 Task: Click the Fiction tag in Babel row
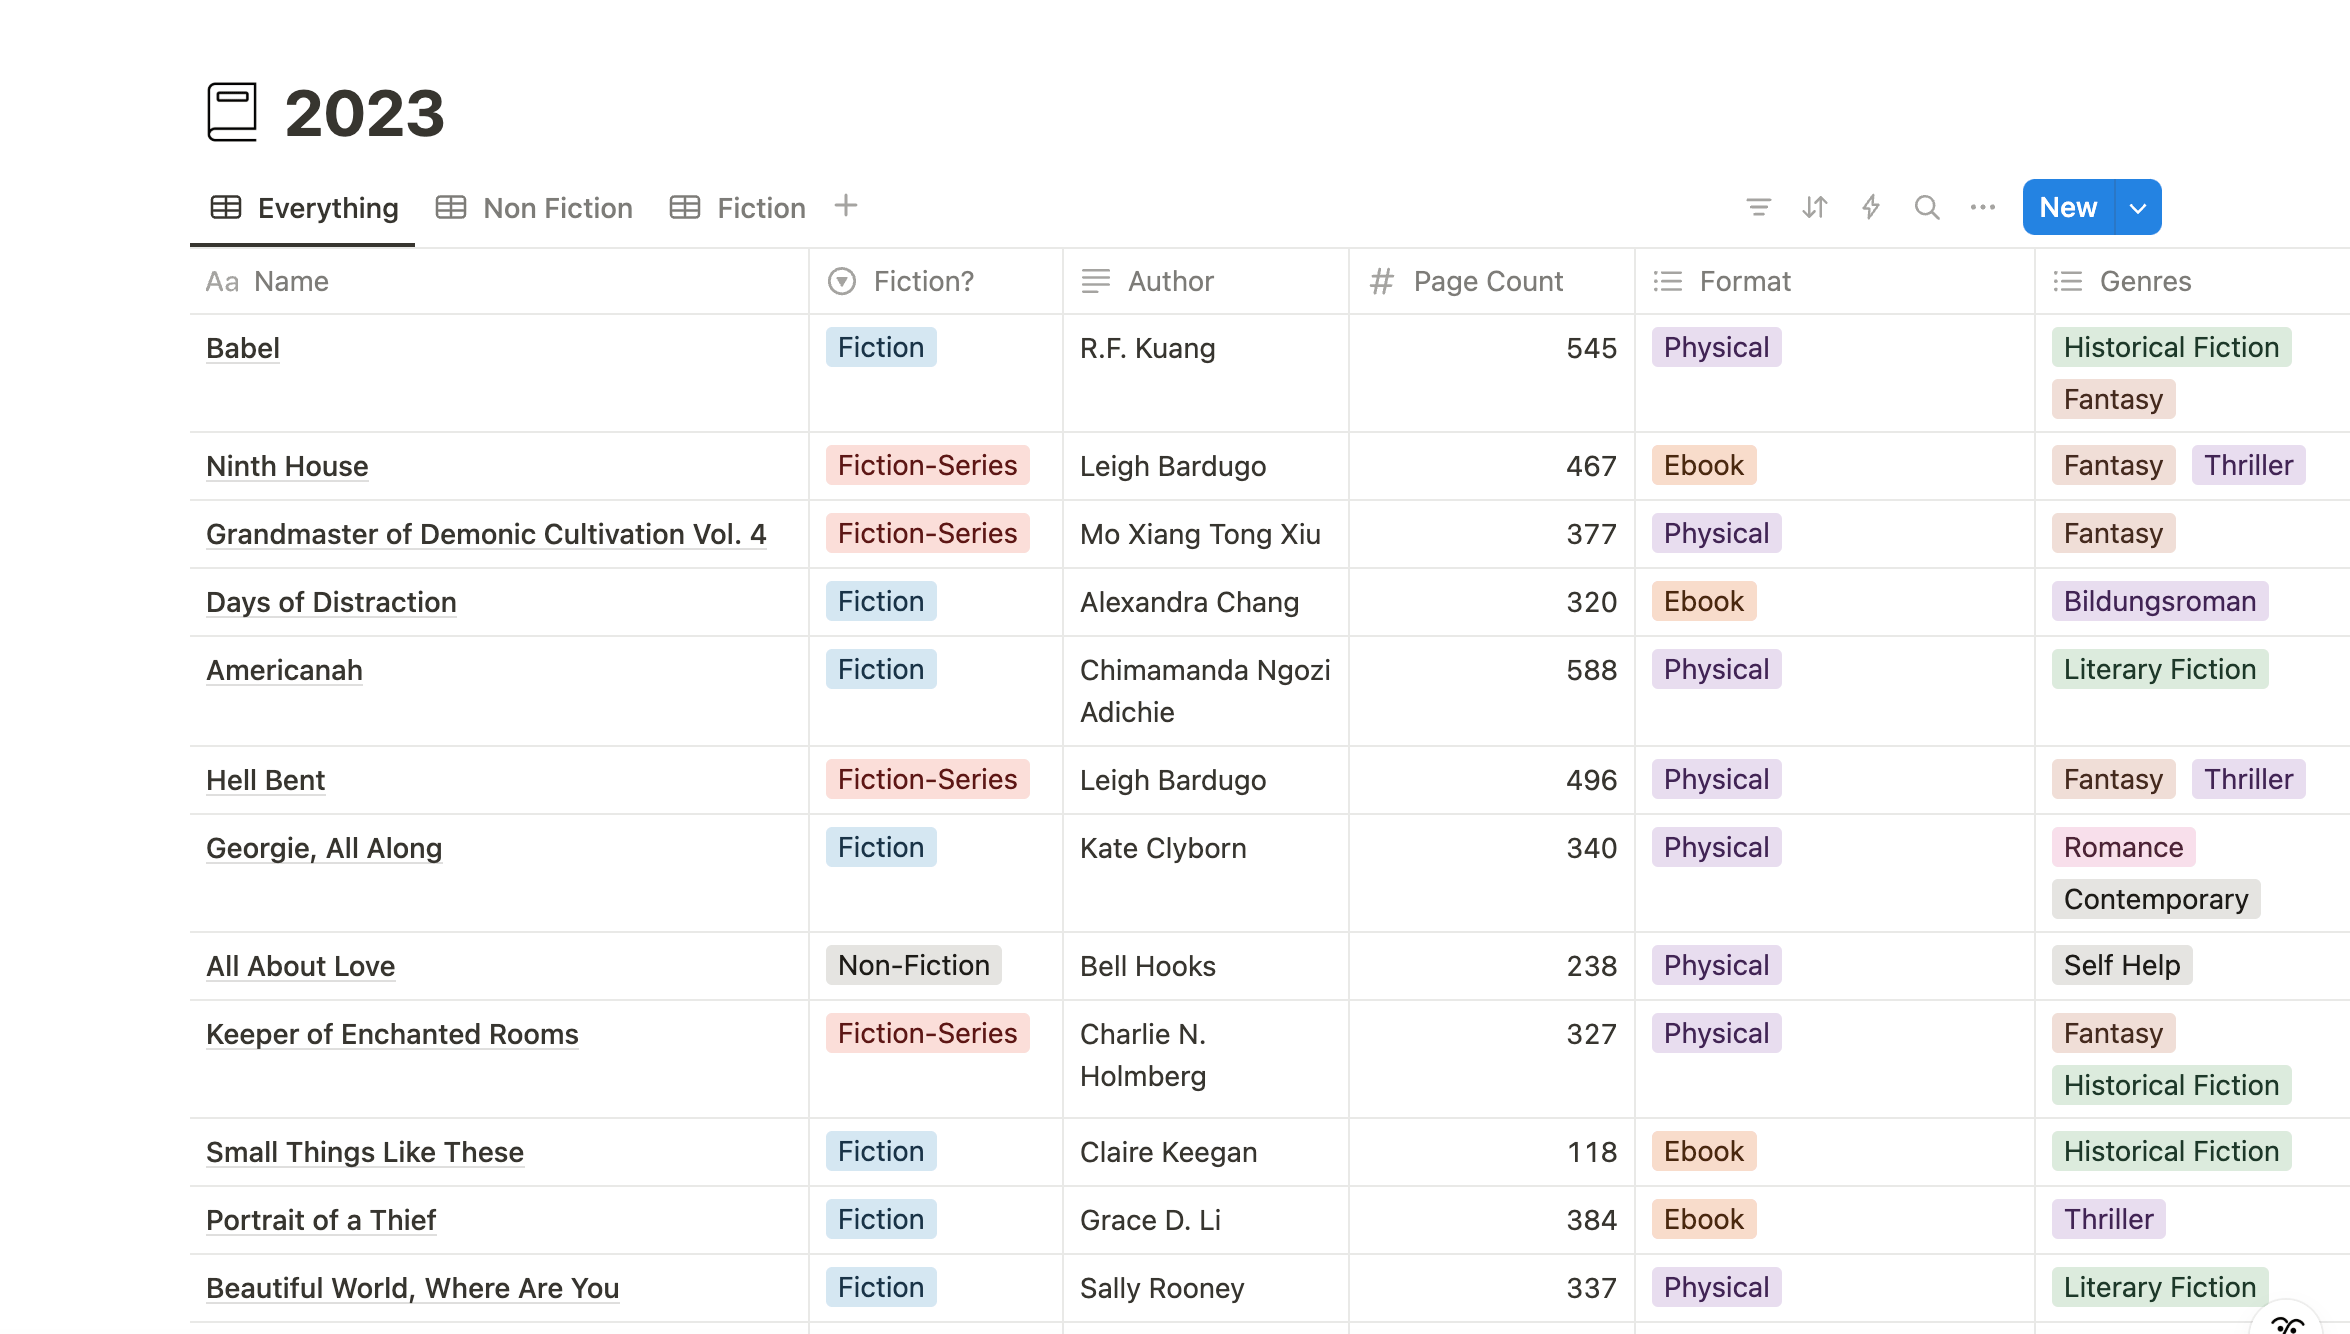(881, 347)
